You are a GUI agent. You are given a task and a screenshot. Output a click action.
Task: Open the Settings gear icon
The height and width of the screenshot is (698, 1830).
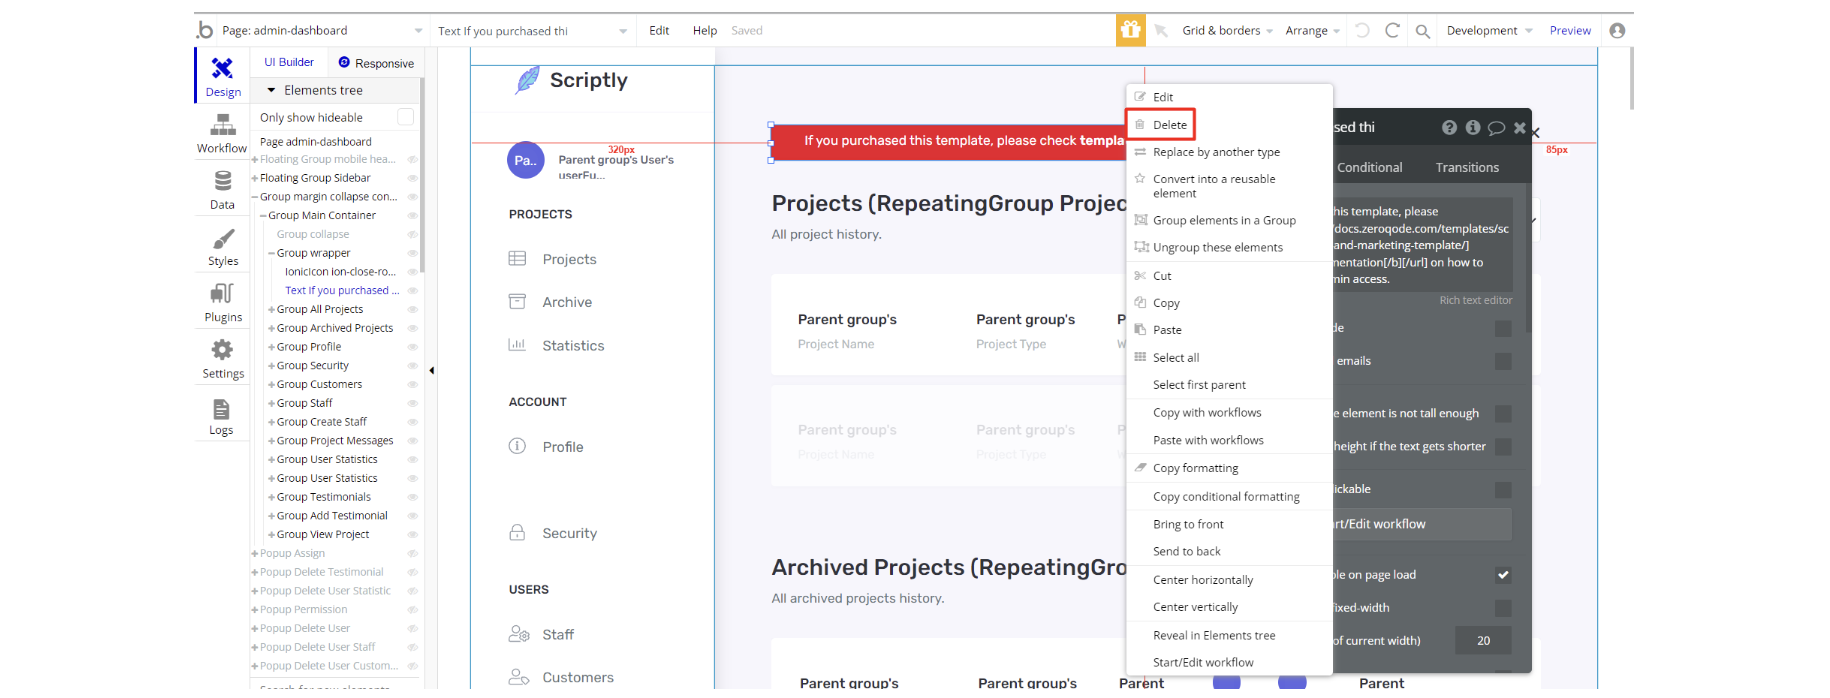point(222,351)
